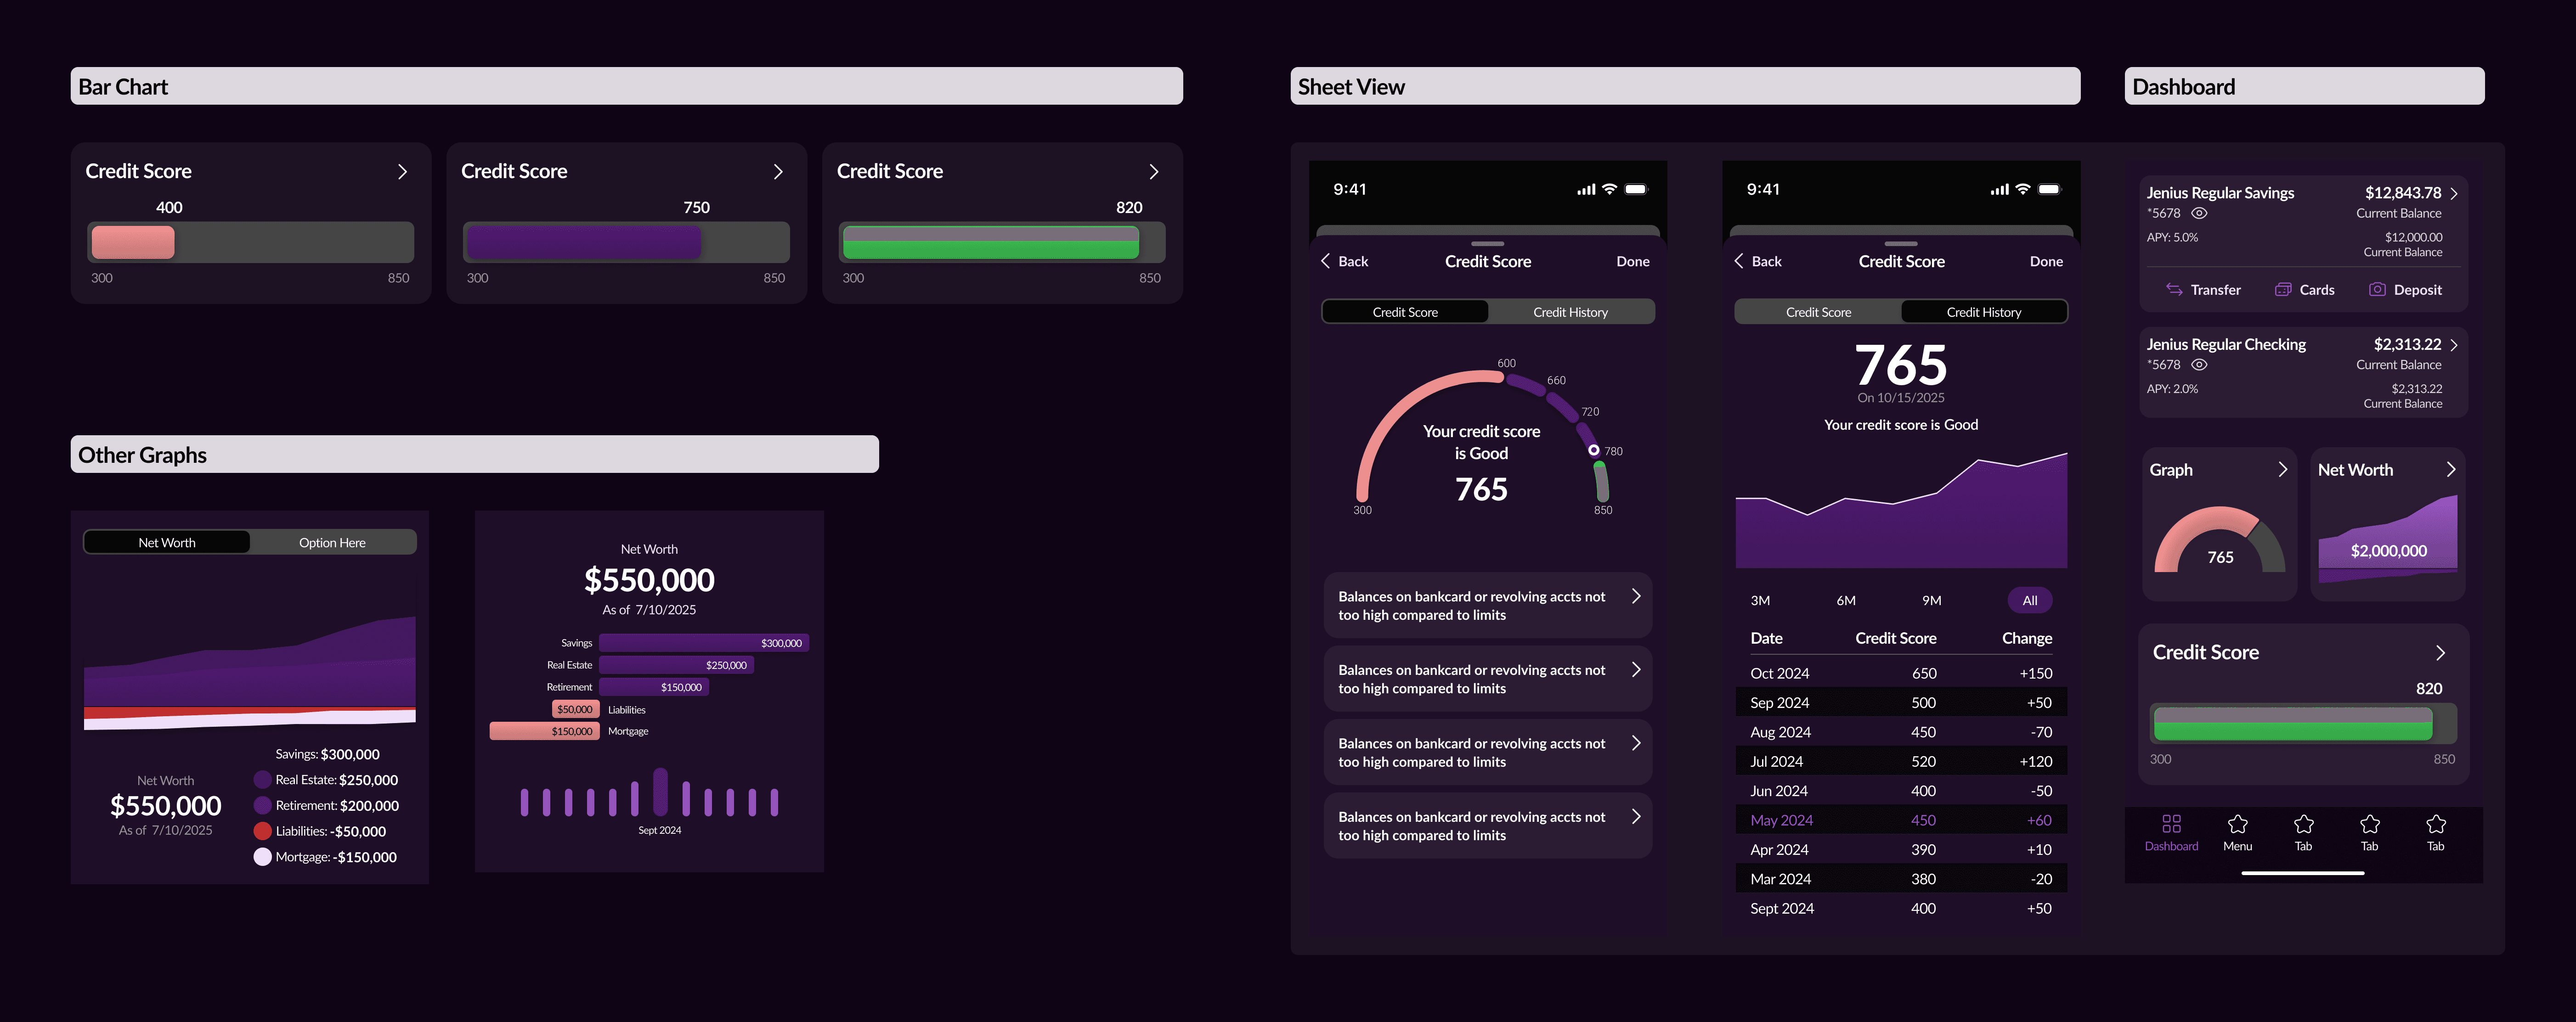Click Back arrow in gauge credit sheet

pos(1326,261)
